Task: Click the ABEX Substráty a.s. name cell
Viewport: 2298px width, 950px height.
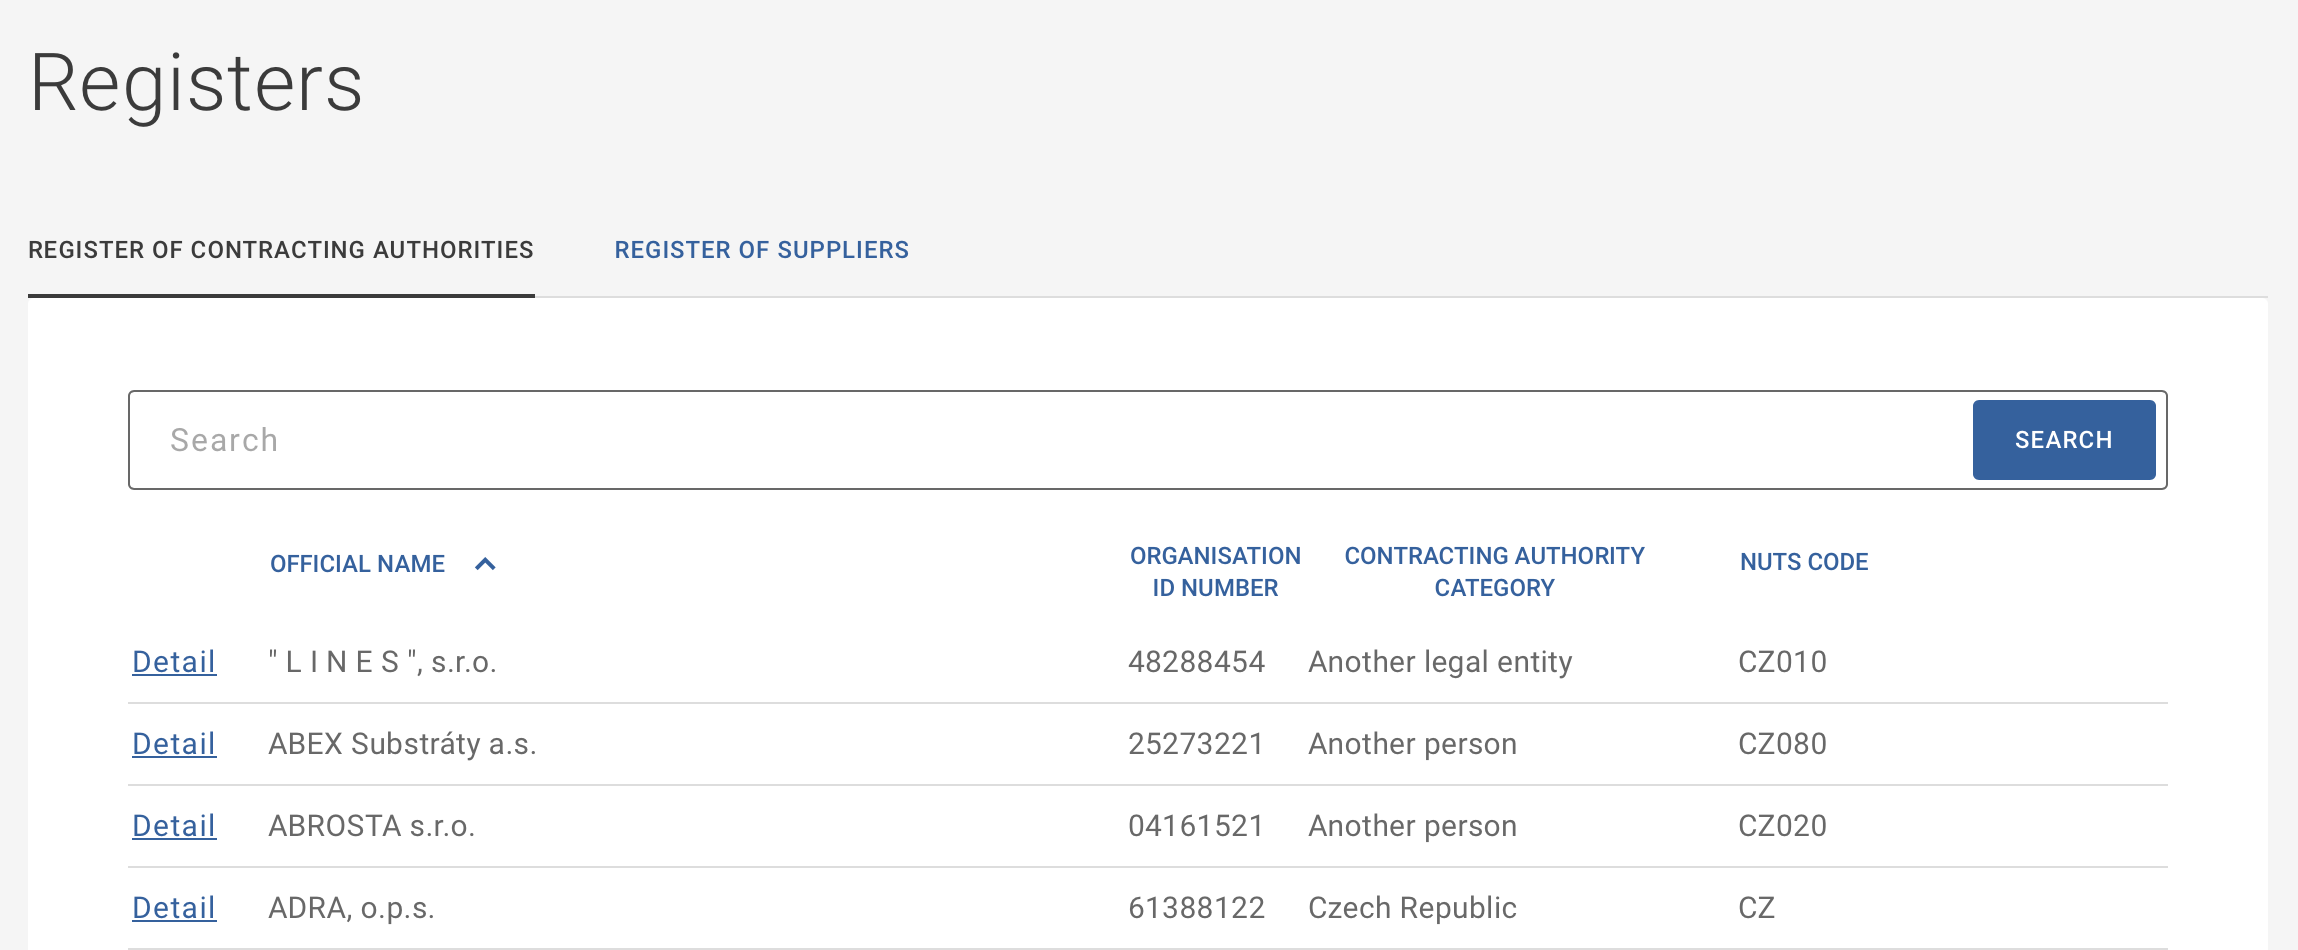Action: pos(402,744)
